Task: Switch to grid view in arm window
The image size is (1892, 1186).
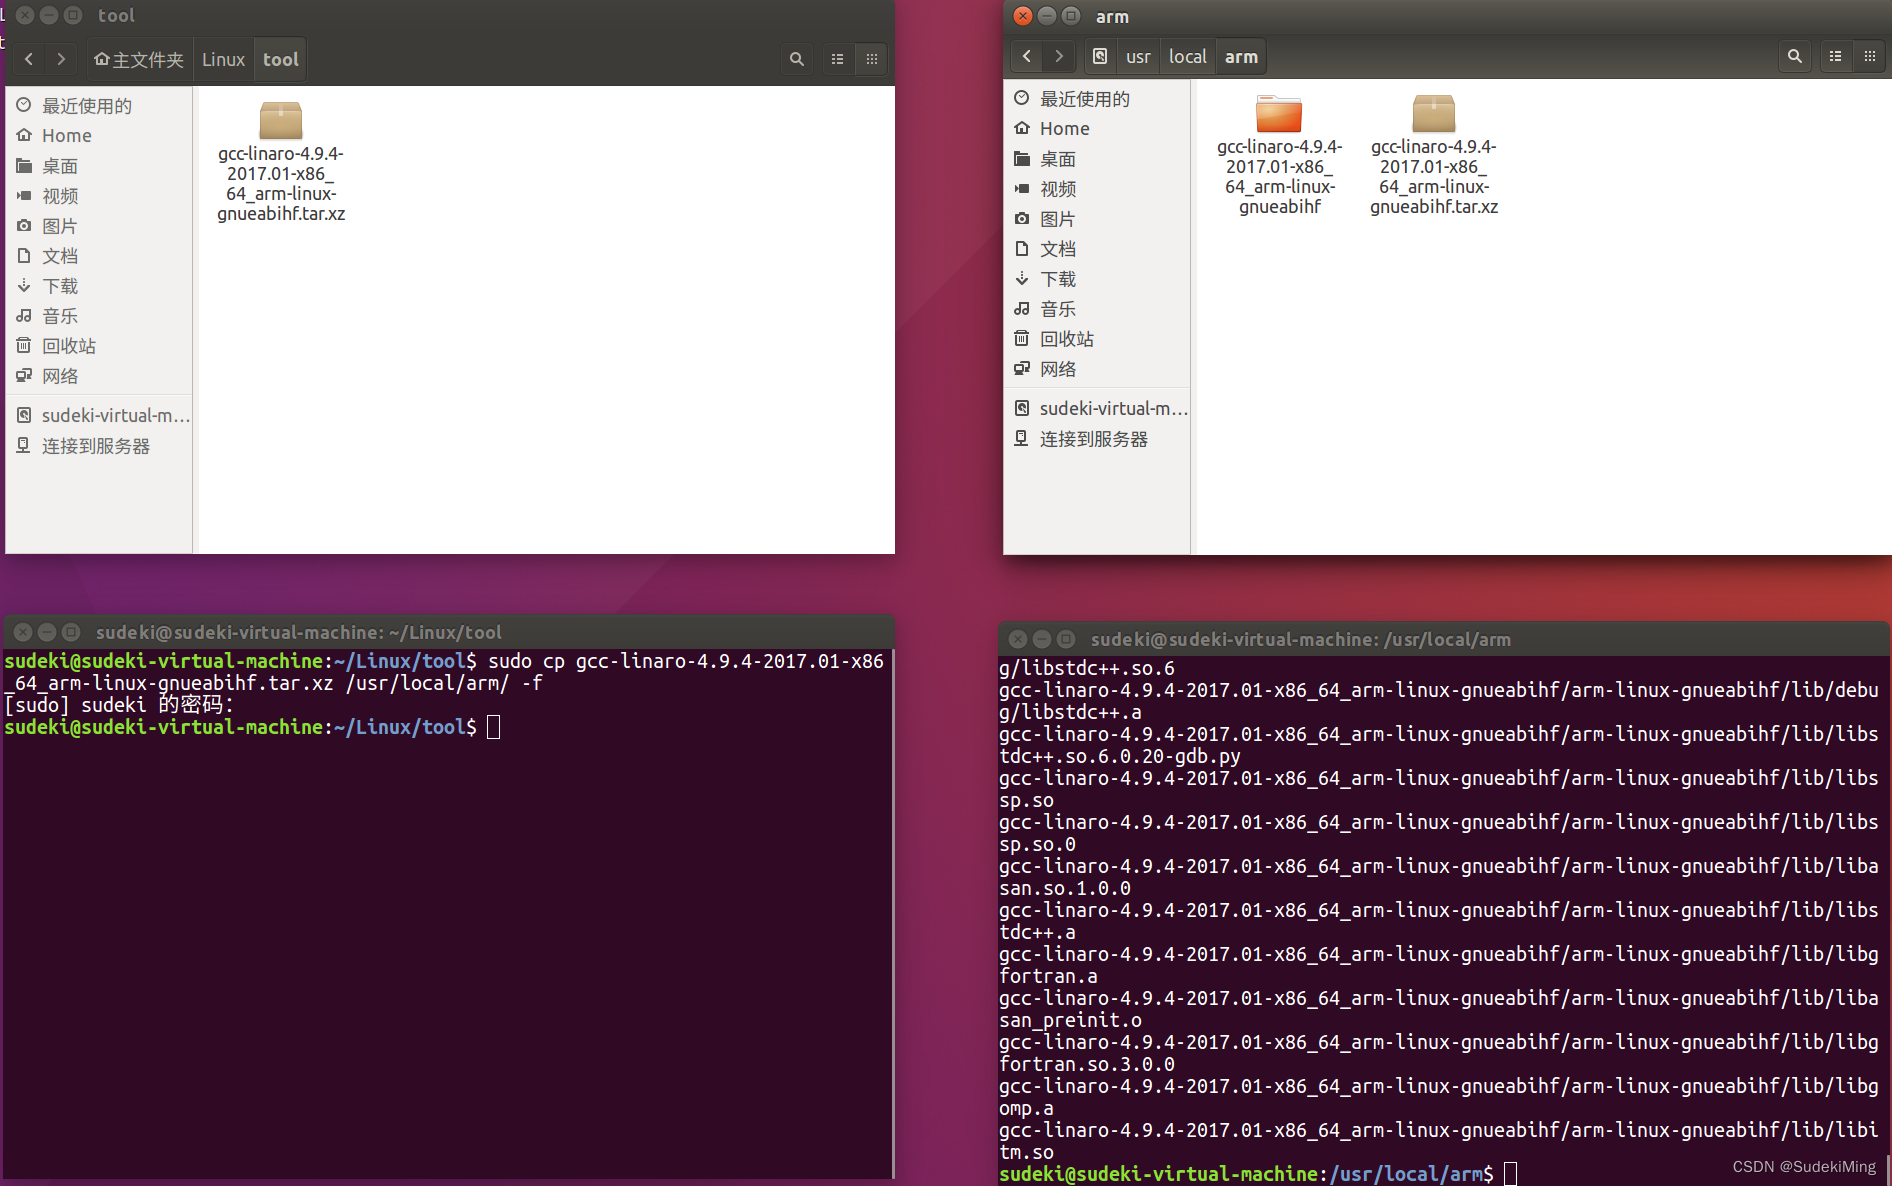Action: coord(1870,56)
